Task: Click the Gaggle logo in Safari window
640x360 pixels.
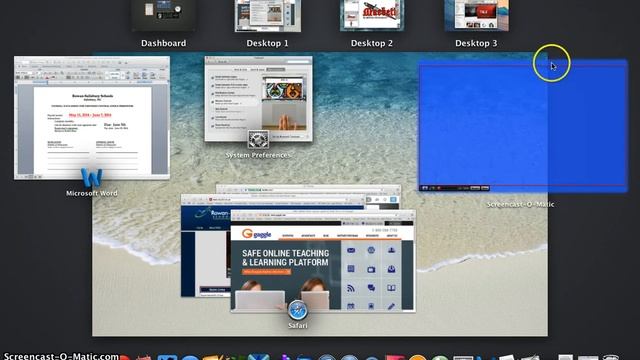Action: tap(256, 234)
